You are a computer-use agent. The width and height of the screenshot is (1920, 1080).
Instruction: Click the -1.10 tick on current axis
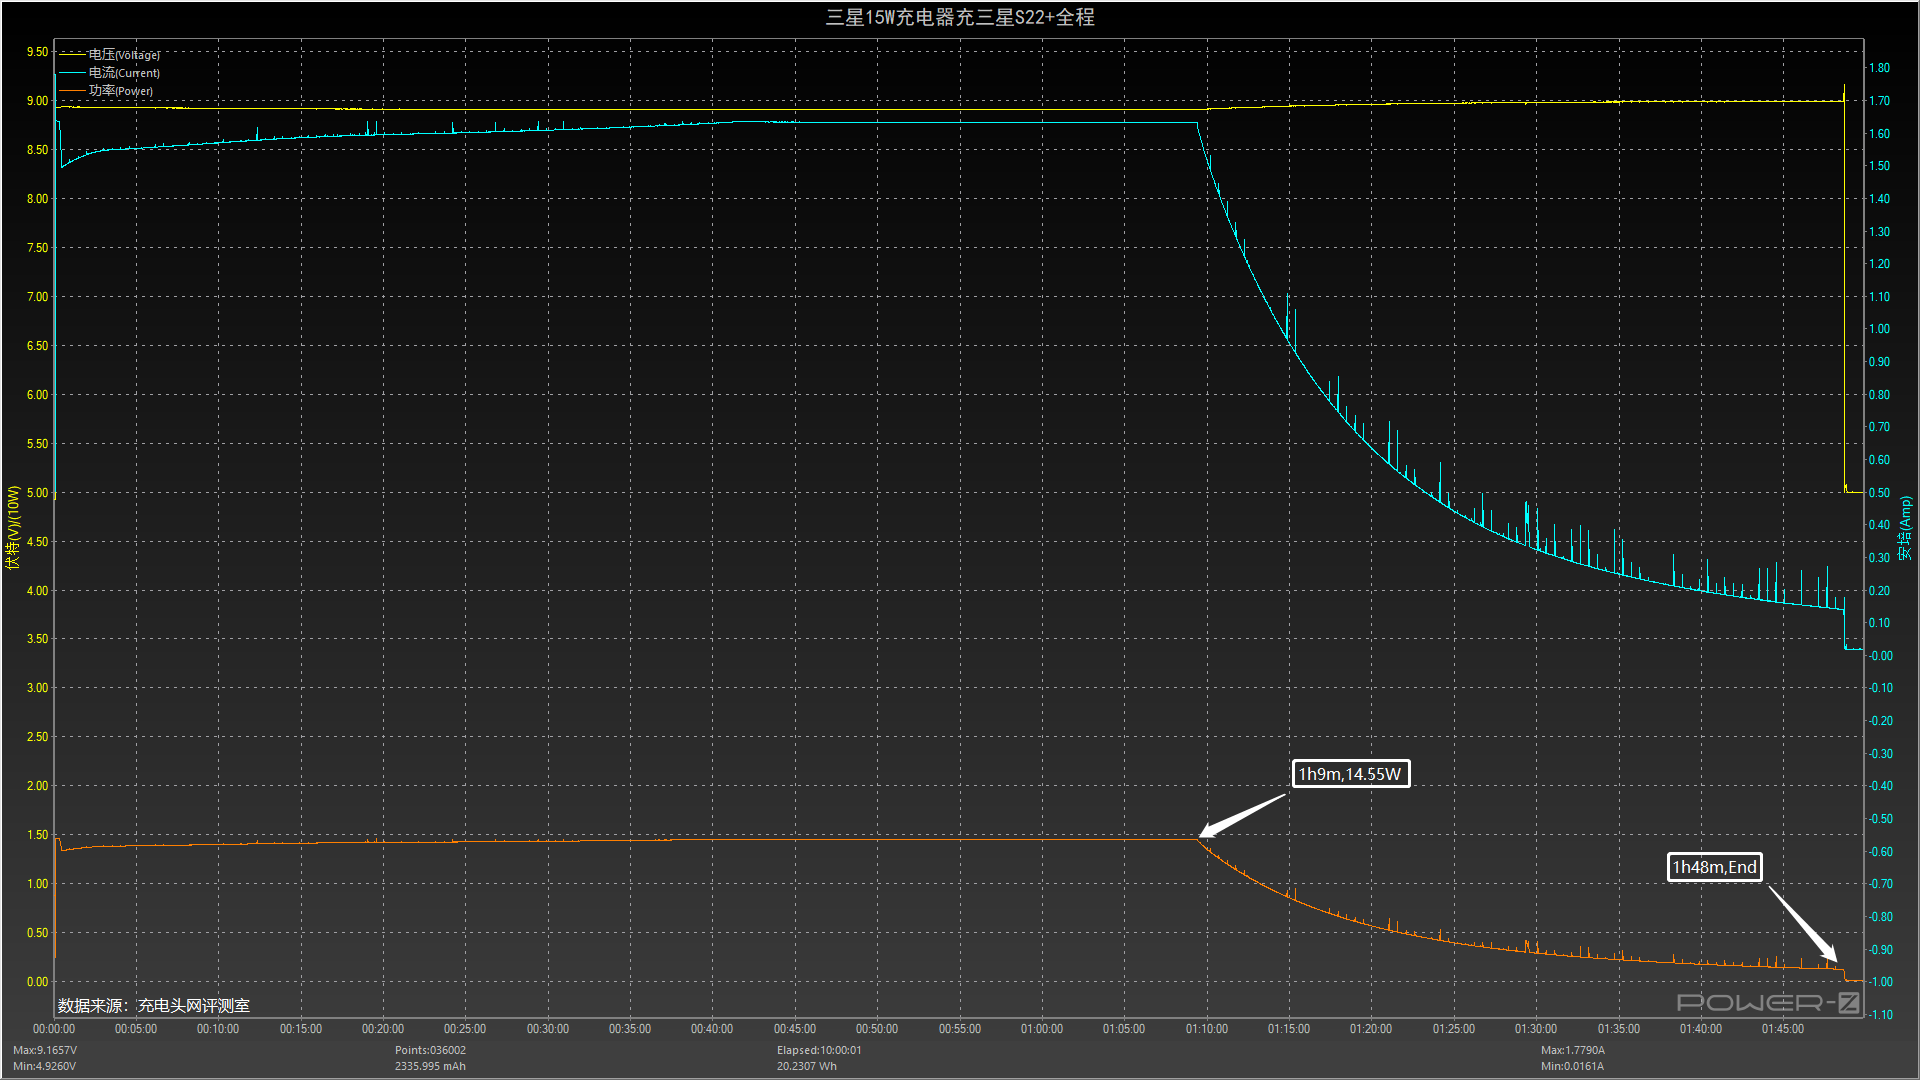point(1881,1015)
